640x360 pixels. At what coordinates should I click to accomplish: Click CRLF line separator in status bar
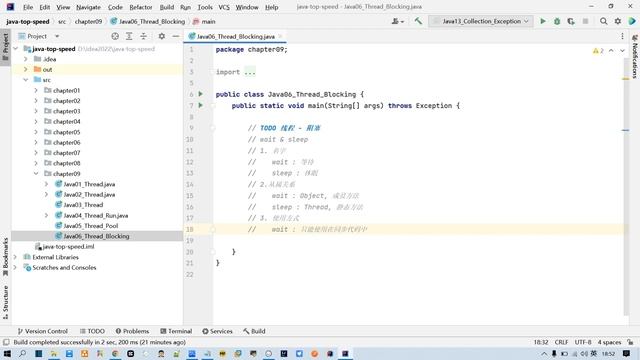coord(561,342)
